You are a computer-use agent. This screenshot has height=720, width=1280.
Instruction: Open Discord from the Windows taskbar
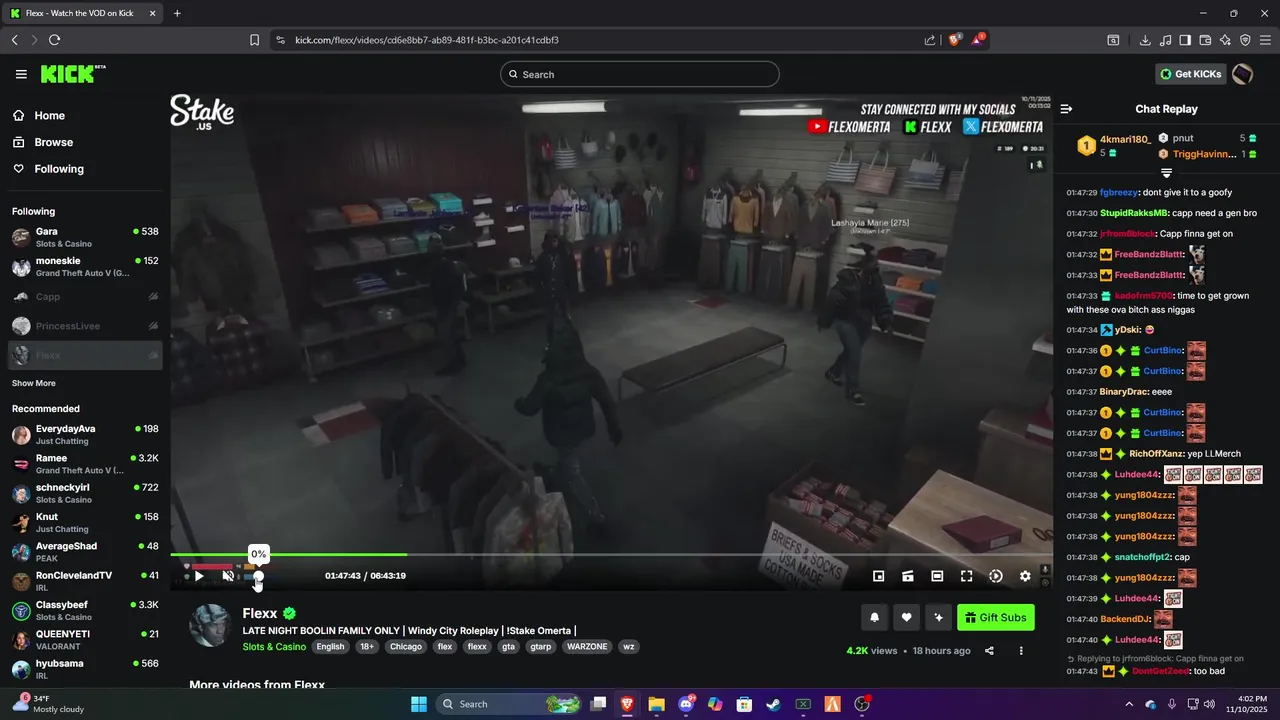pos(686,704)
